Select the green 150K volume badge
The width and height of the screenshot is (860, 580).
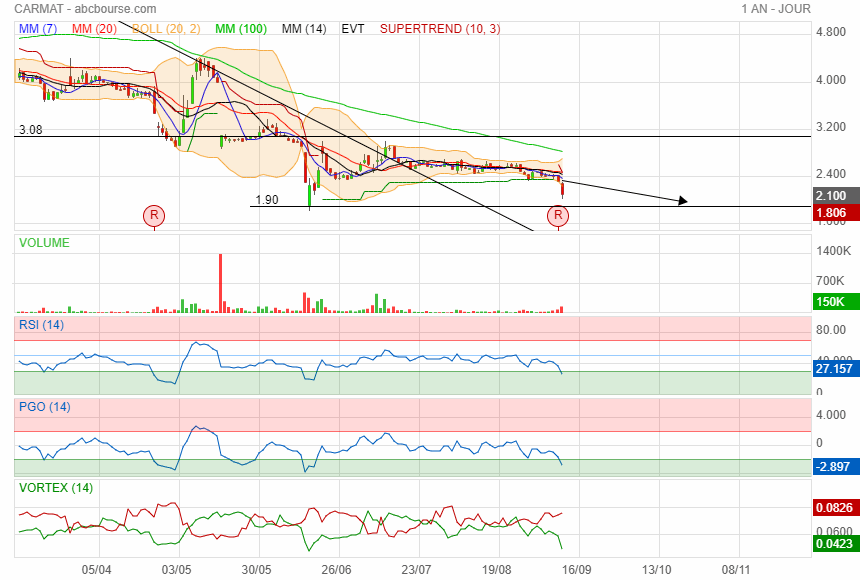coord(831,302)
